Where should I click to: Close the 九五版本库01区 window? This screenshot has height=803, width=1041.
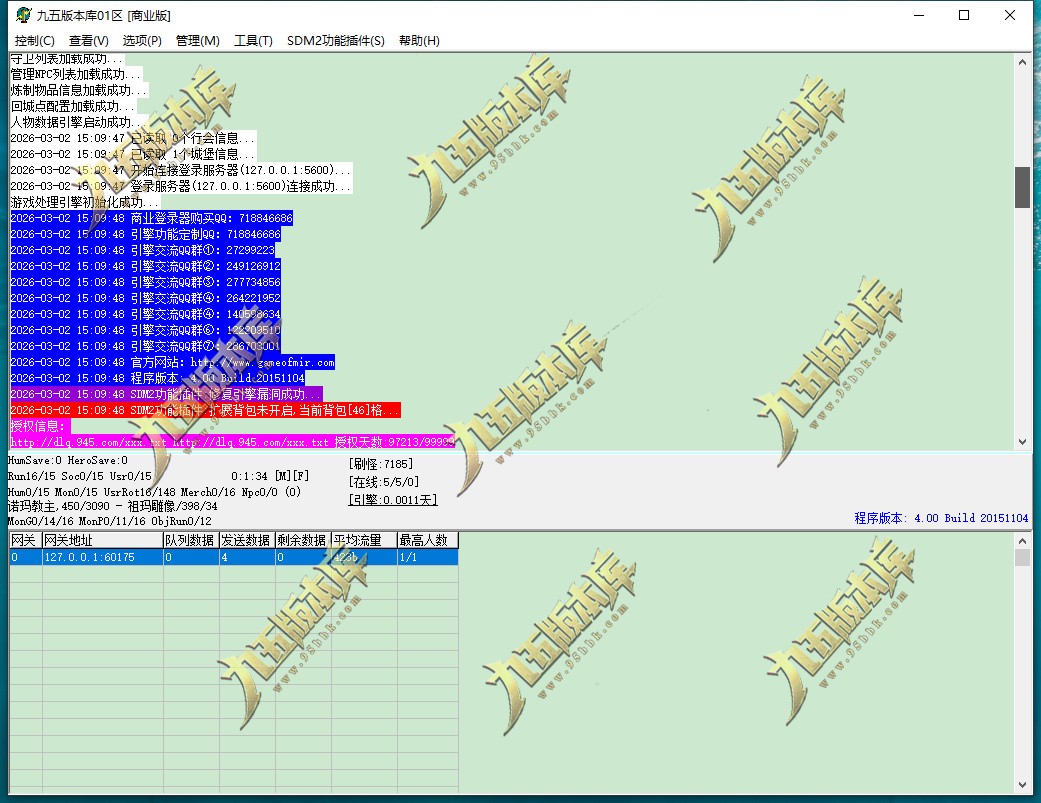pos(1010,15)
